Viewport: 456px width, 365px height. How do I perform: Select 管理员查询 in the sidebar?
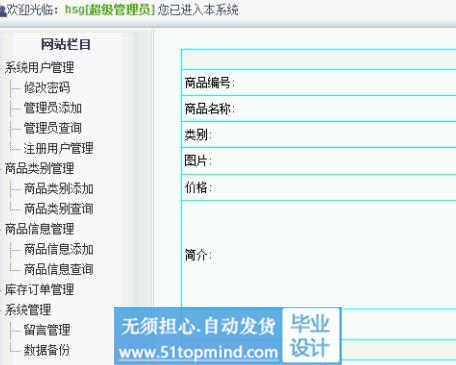click(x=53, y=128)
